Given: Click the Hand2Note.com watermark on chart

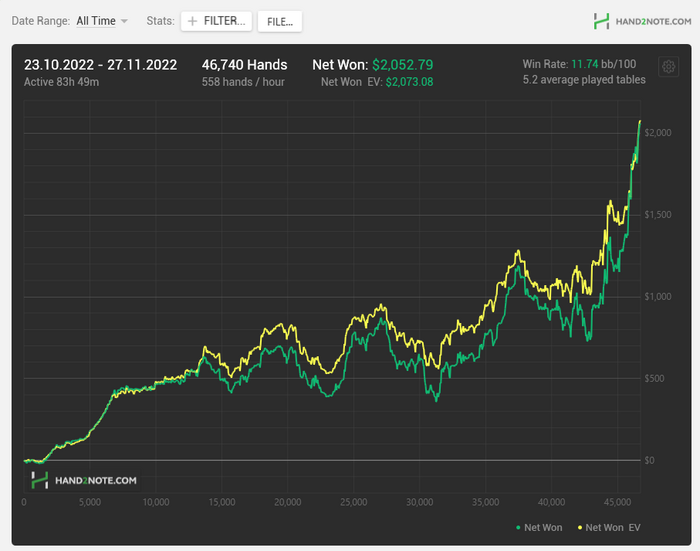Looking at the screenshot, I should pos(84,480).
